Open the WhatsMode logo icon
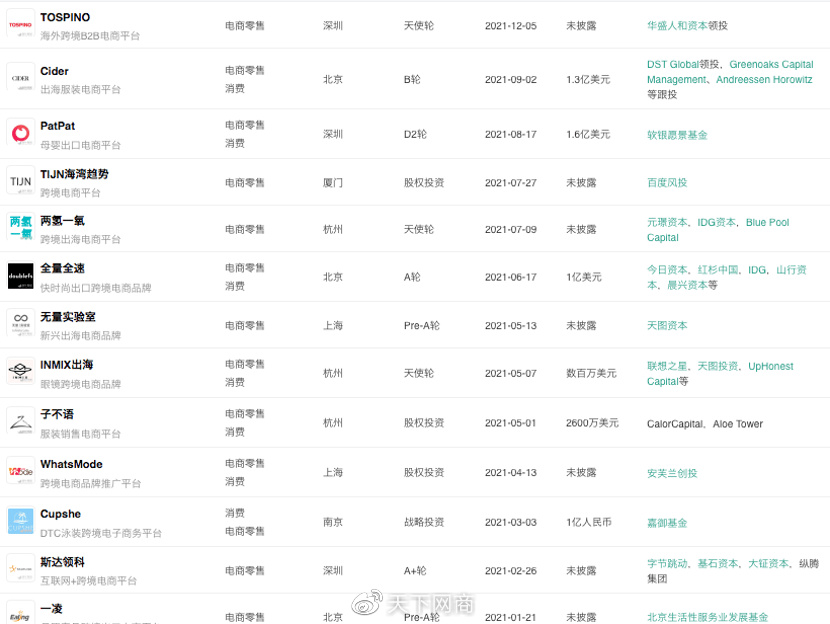The height and width of the screenshot is (624, 830). point(21,471)
